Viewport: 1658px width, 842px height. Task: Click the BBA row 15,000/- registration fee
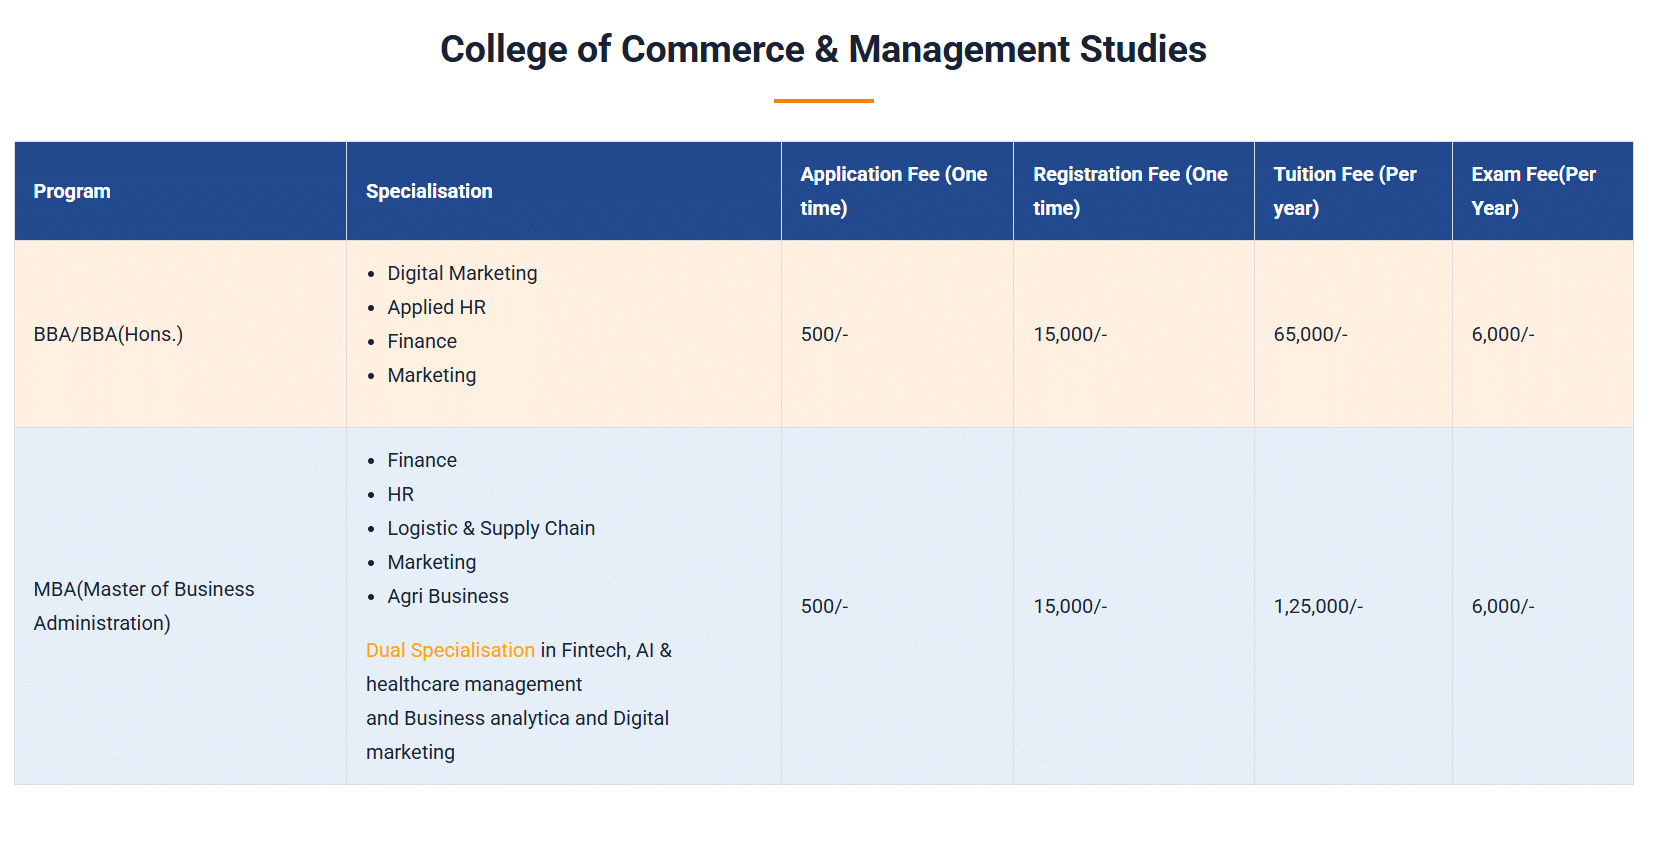click(1070, 334)
